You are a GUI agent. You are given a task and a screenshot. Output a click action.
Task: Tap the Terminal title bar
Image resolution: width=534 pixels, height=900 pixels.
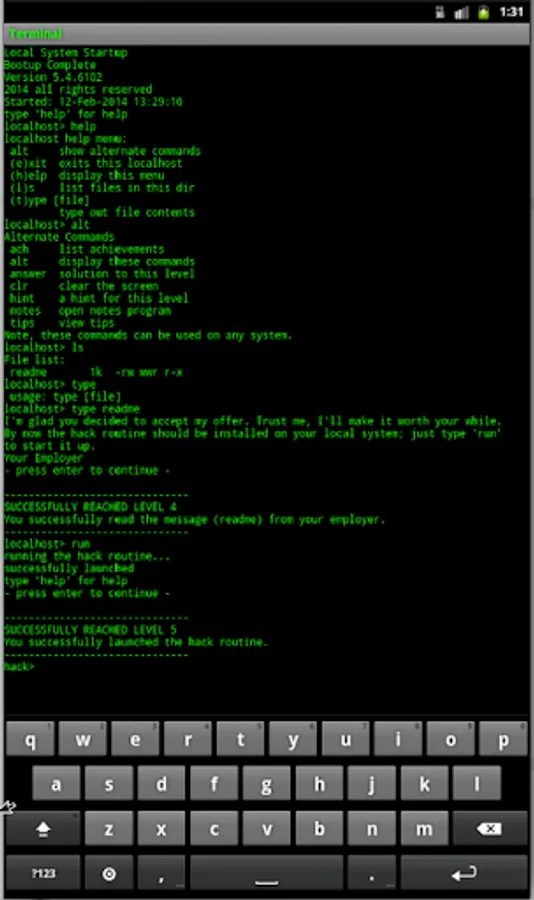(266, 34)
